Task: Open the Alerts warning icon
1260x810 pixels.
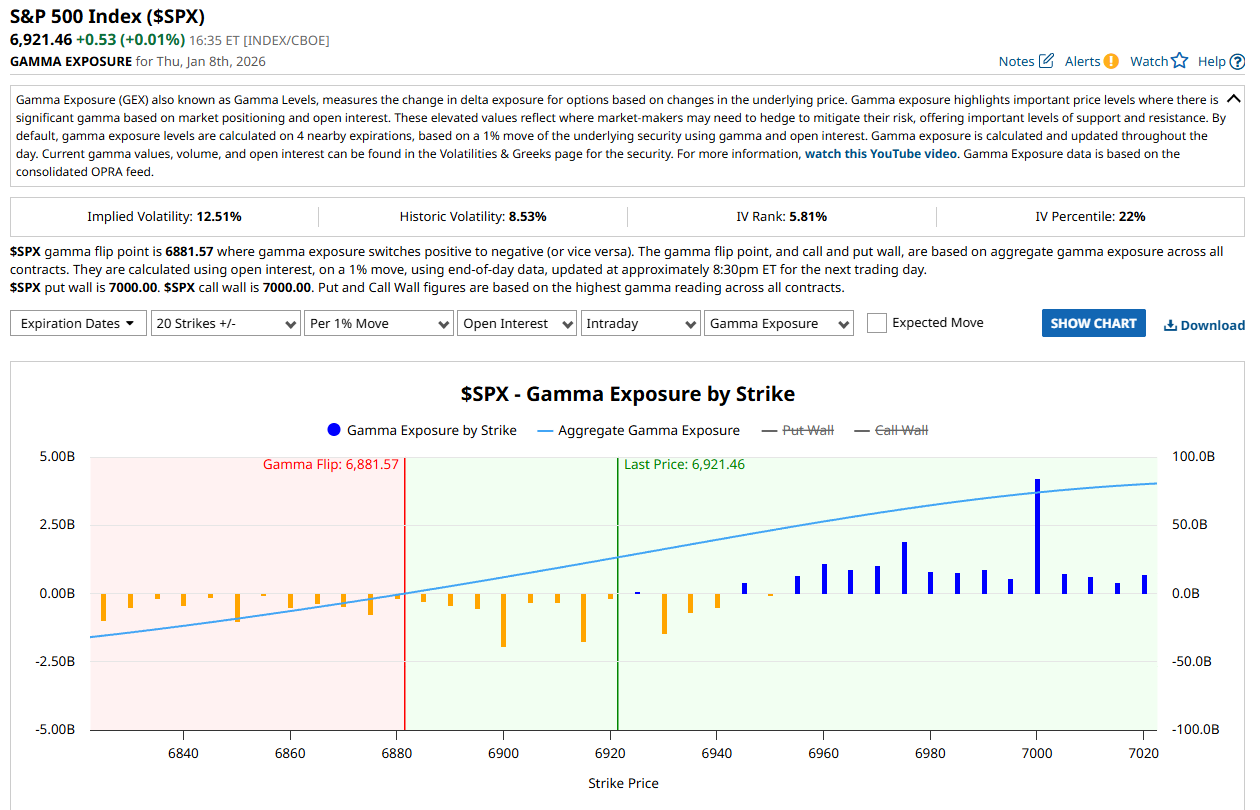Action: point(1113,60)
